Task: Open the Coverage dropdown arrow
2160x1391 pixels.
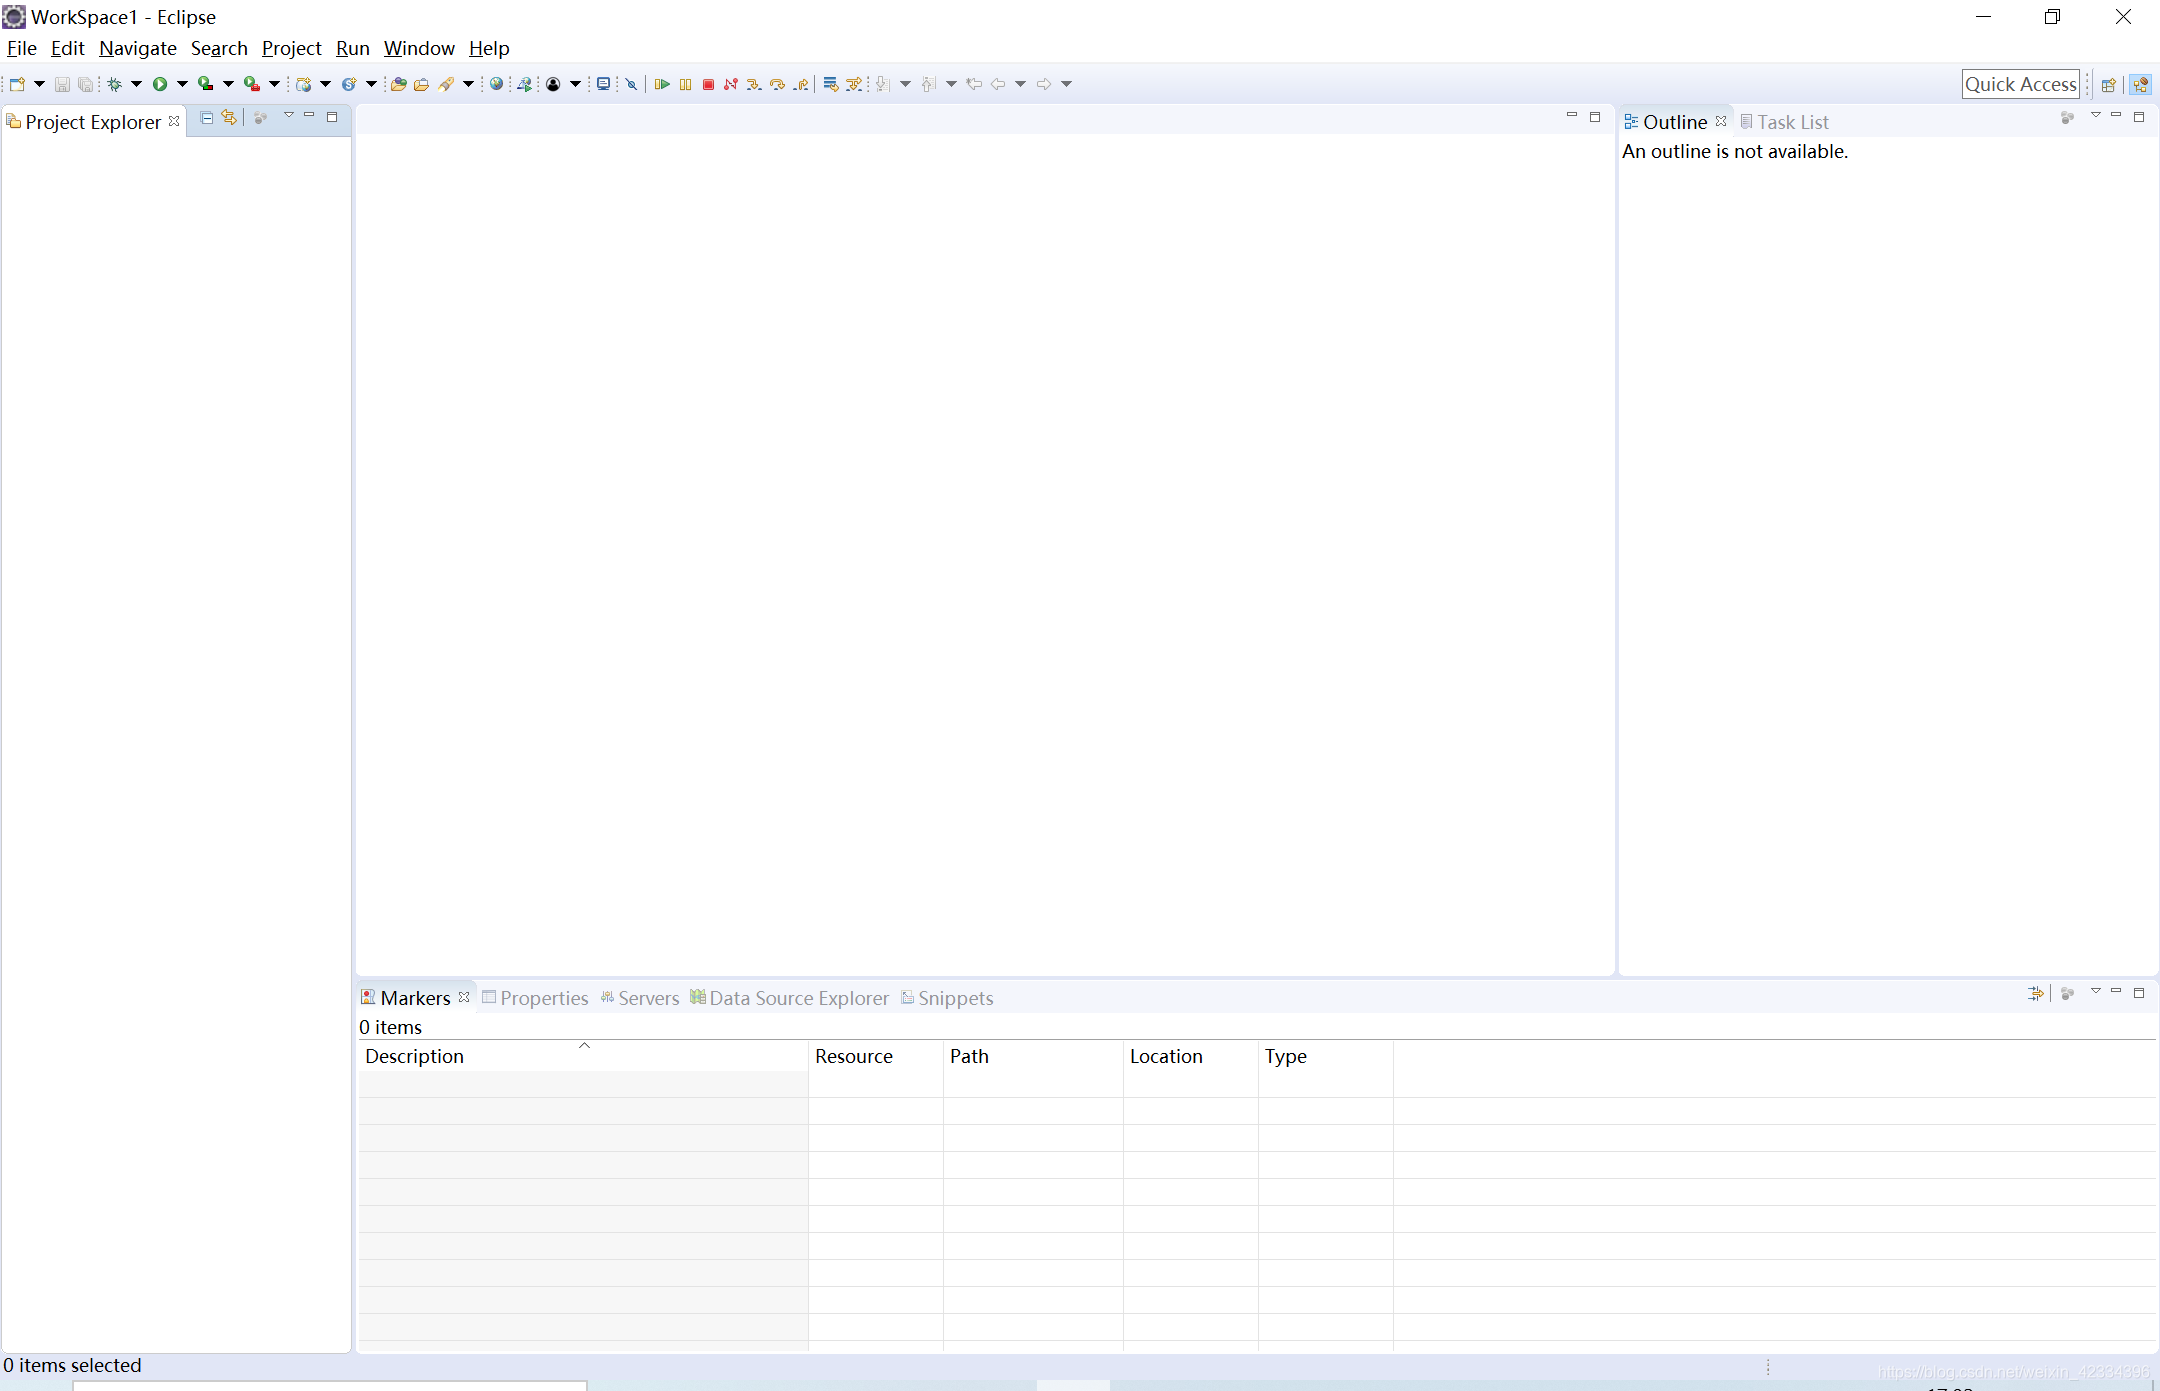Action: point(228,84)
